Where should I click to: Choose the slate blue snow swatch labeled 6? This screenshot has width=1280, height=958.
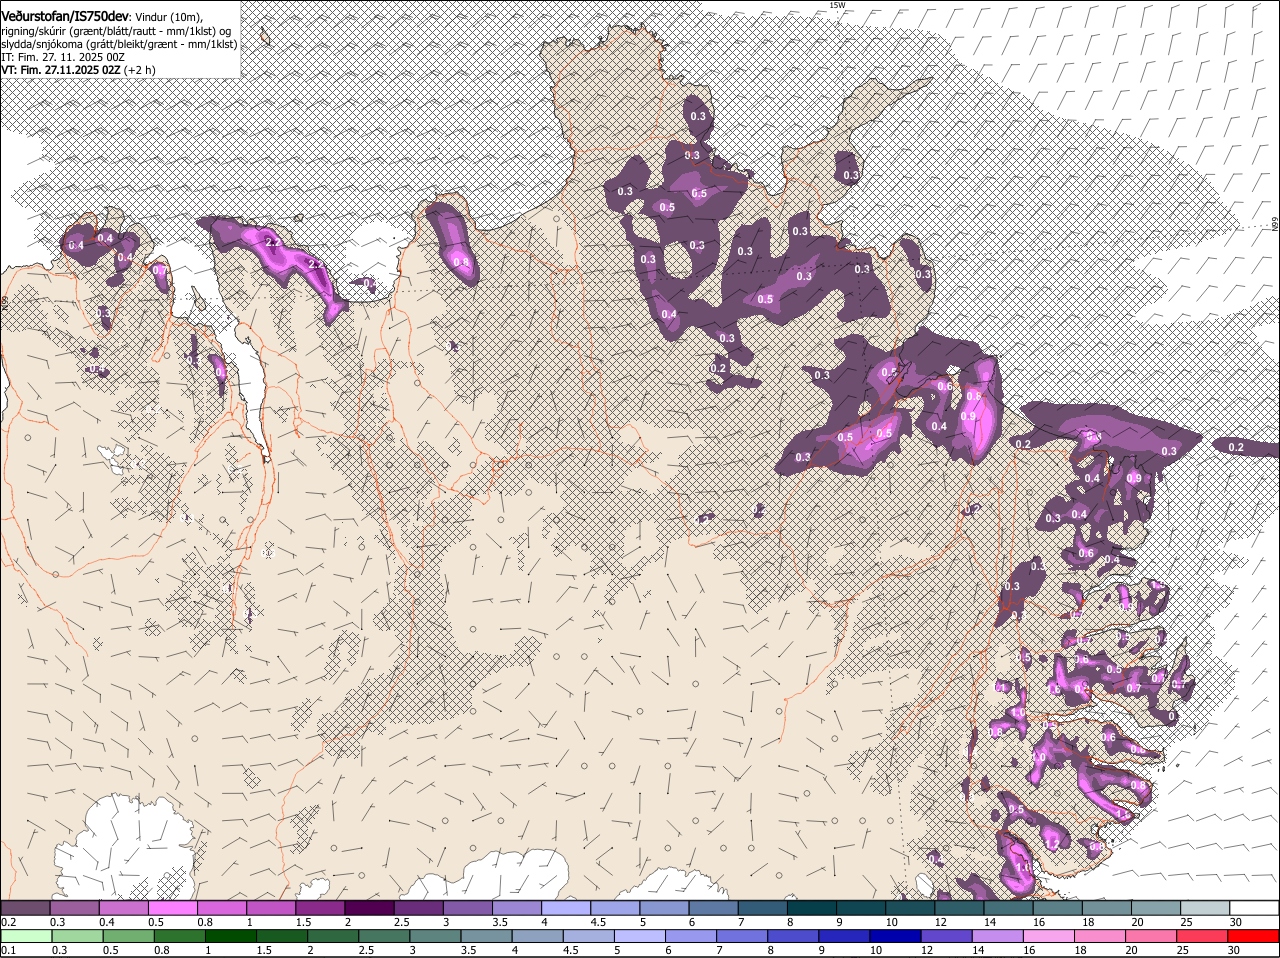coord(713,908)
